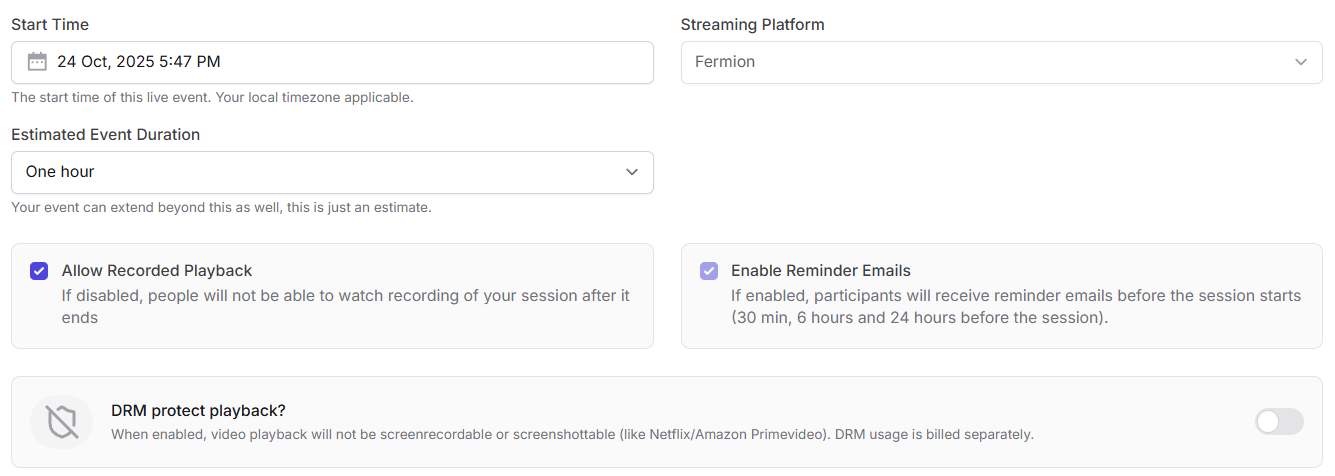
Task: Click the chevron arrow in Streaming Platform
Action: 1300,62
